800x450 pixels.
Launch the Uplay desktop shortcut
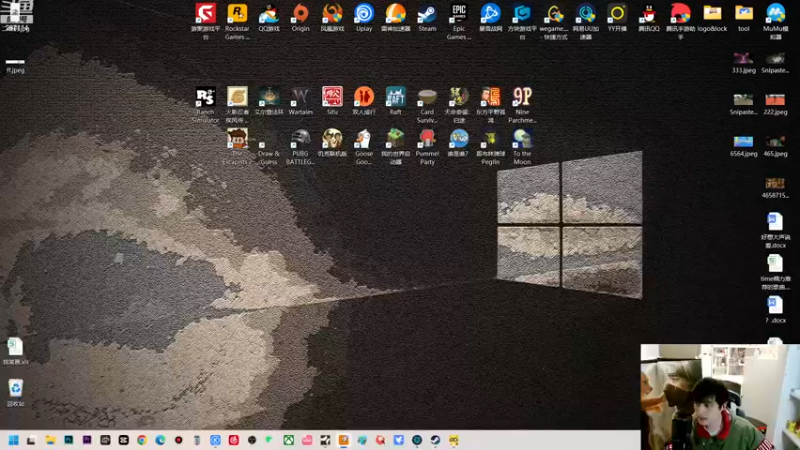[x=364, y=18]
